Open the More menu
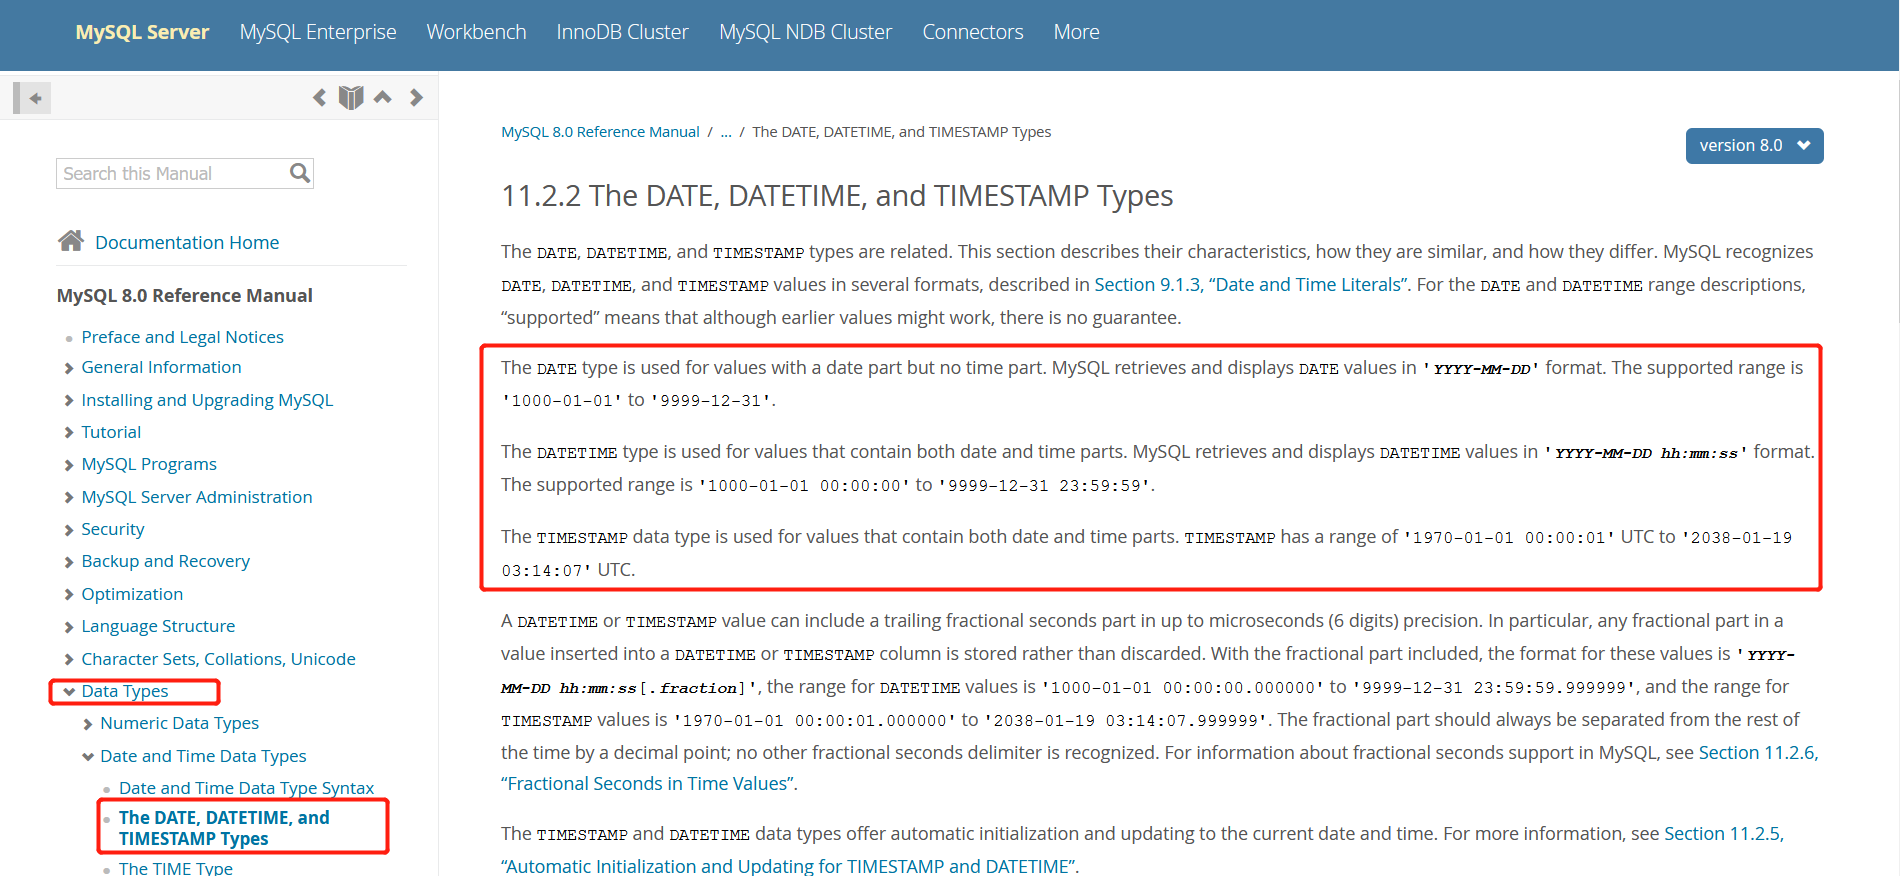The height and width of the screenshot is (876, 1900). coord(1076,32)
